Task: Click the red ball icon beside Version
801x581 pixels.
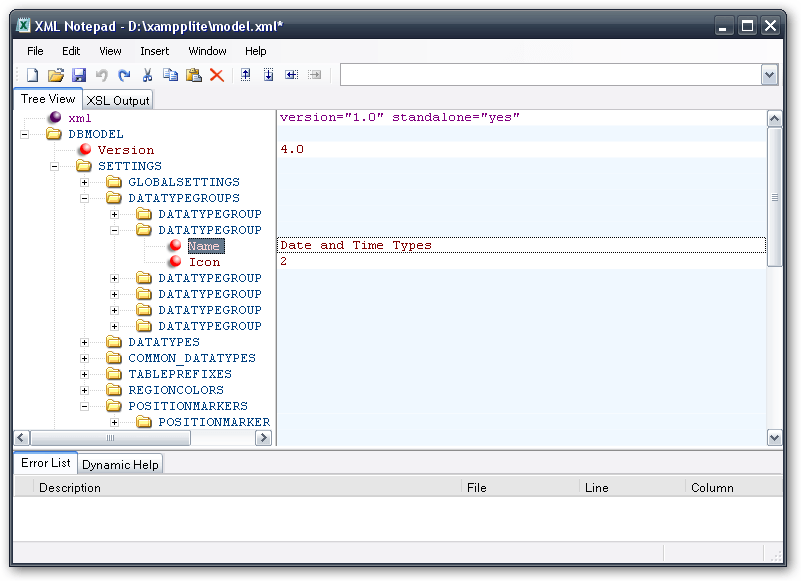Action: 85,149
